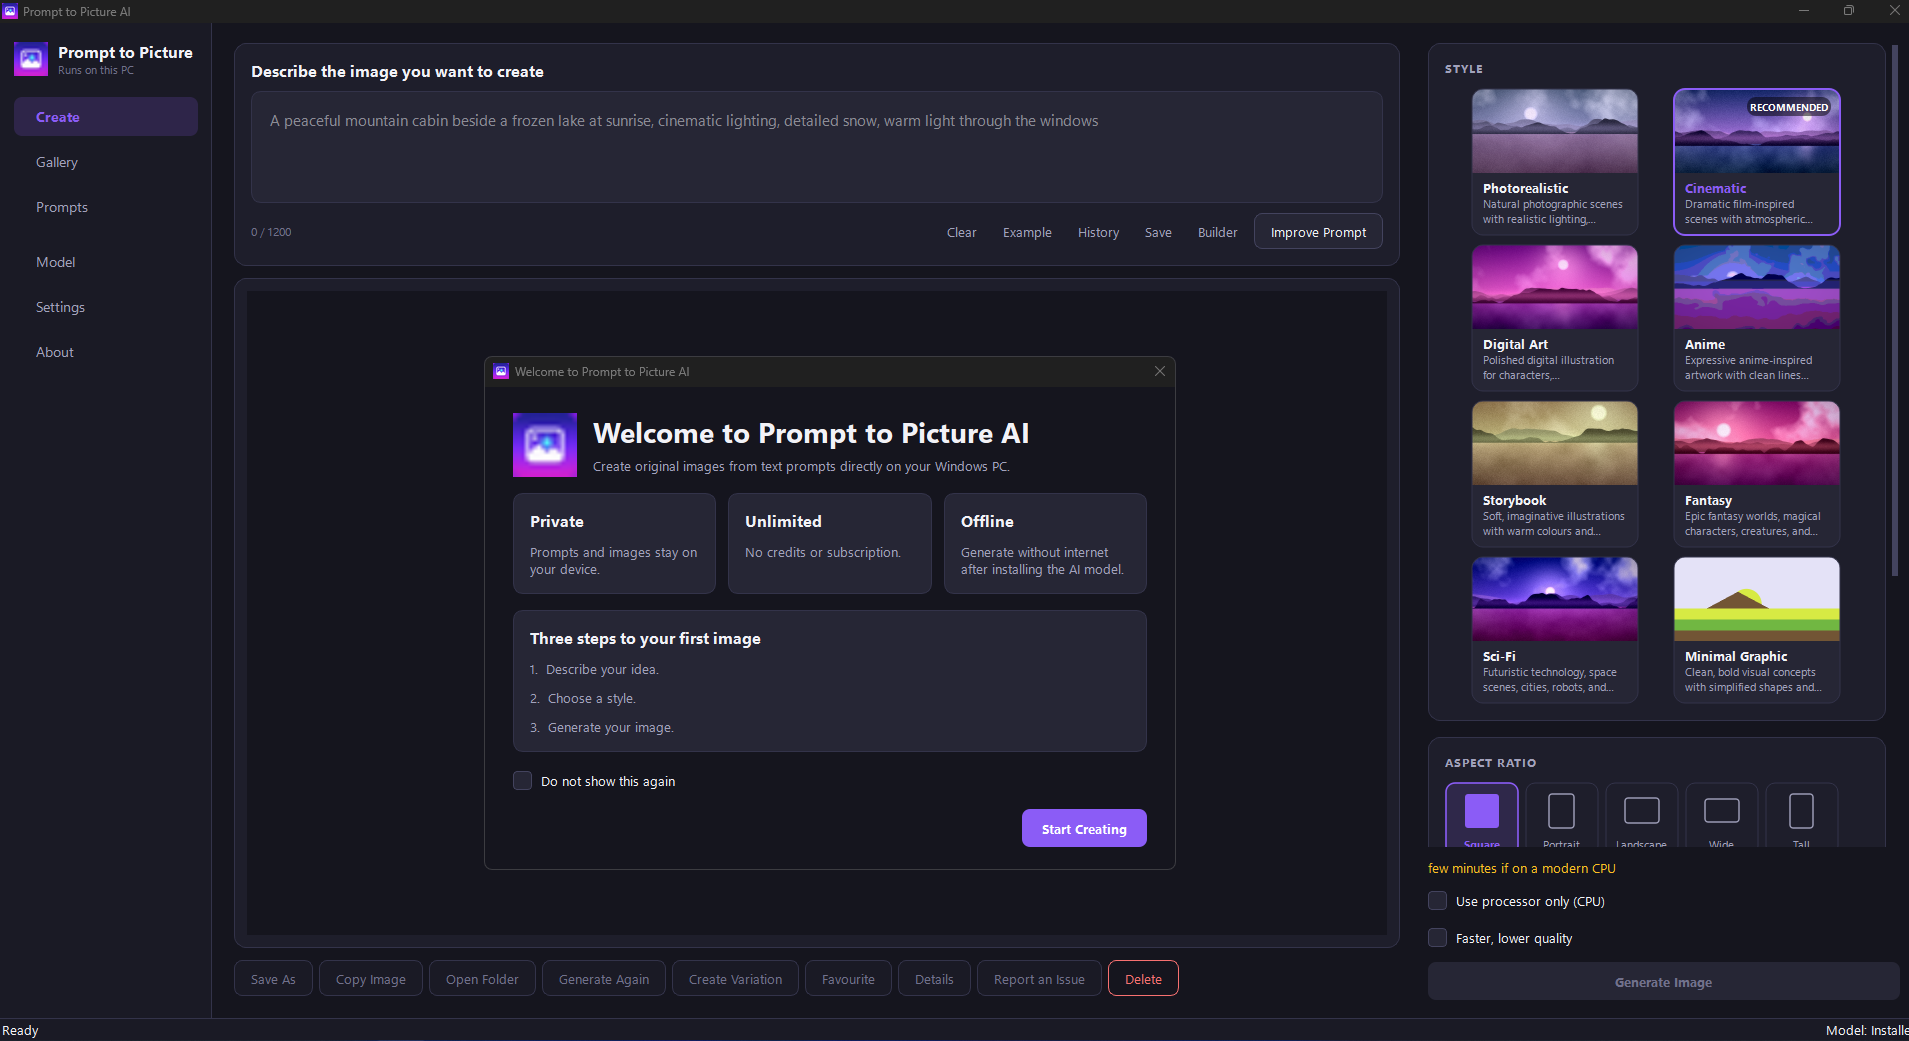Tick the 'Do not show this again' checkbox
The height and width of the screenshot is (1041, 1909).
tap(522, 781)
